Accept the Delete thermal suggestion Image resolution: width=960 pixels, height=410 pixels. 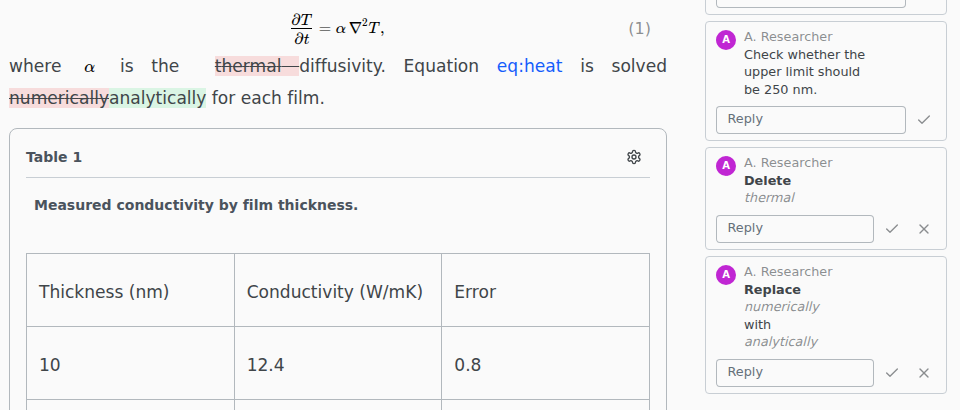point(892,229)
